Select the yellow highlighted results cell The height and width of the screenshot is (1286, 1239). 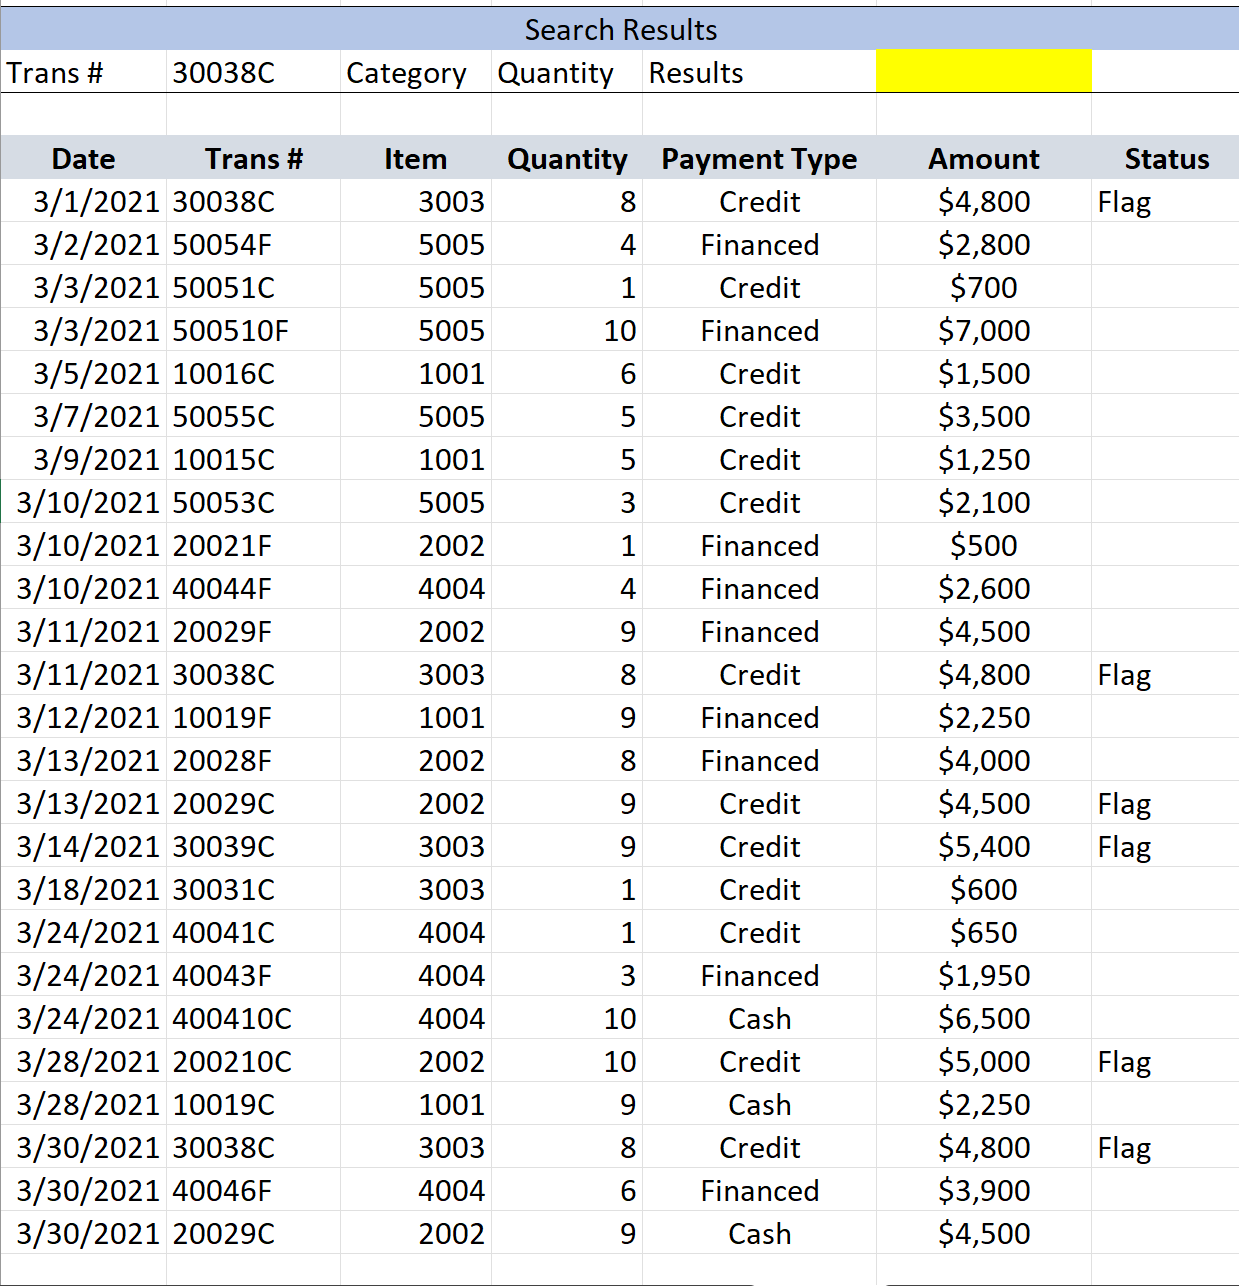point(983,72)
